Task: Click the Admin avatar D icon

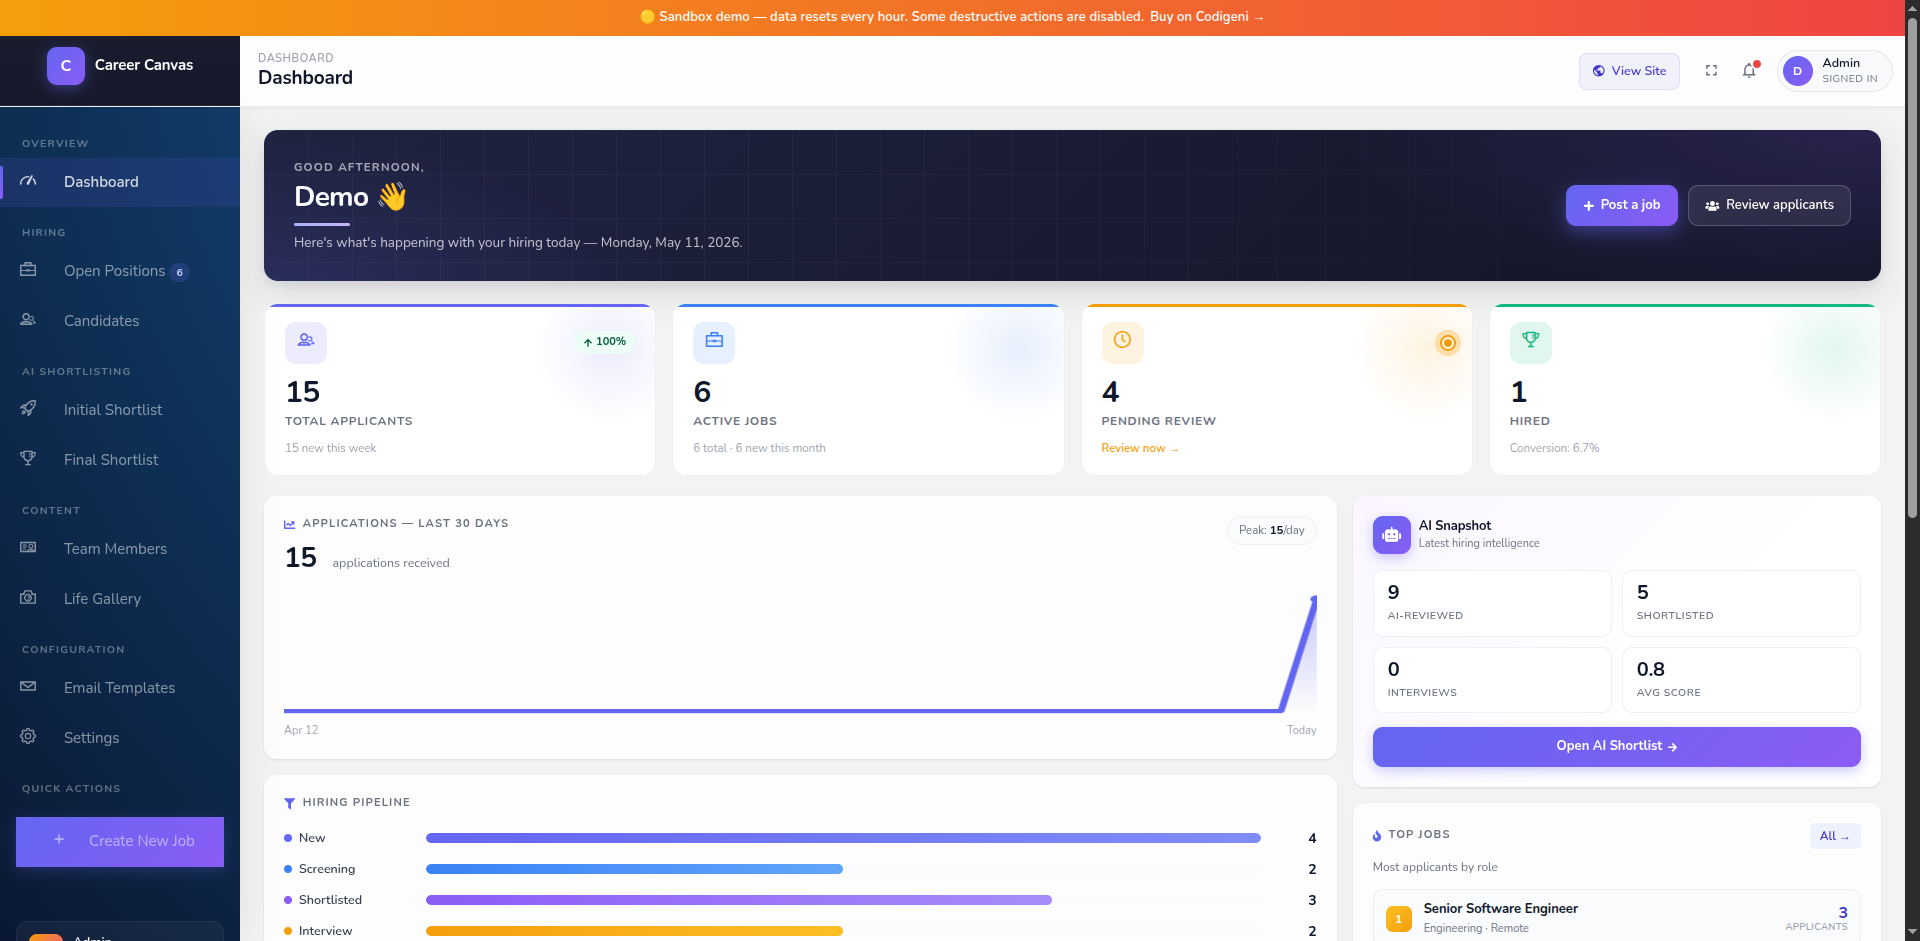Action: [x=1797, y=71]
